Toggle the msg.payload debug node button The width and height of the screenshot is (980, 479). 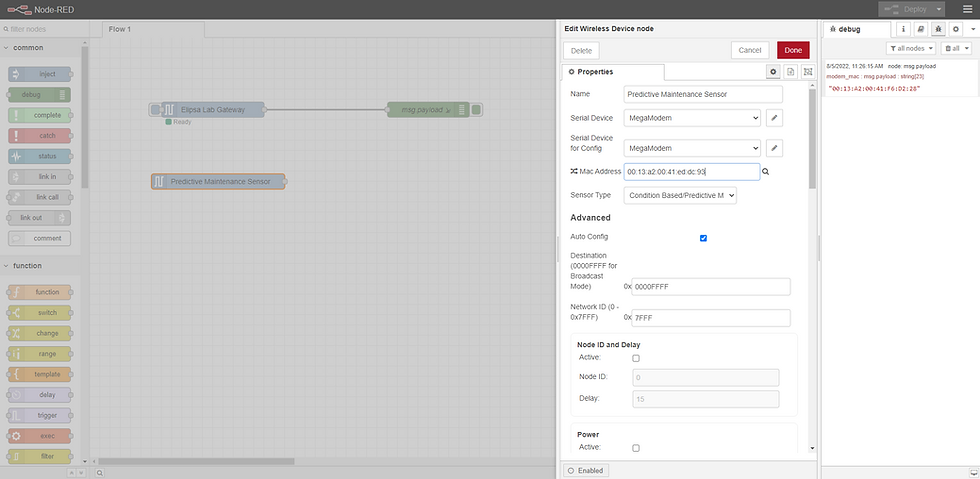[x=477, y=110]
